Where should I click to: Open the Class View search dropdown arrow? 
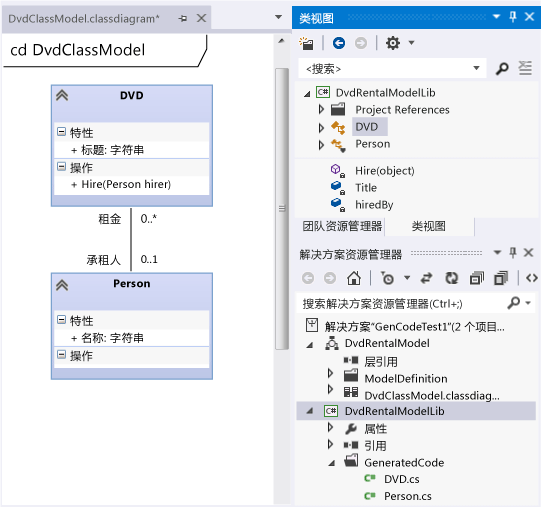[476, 68]
